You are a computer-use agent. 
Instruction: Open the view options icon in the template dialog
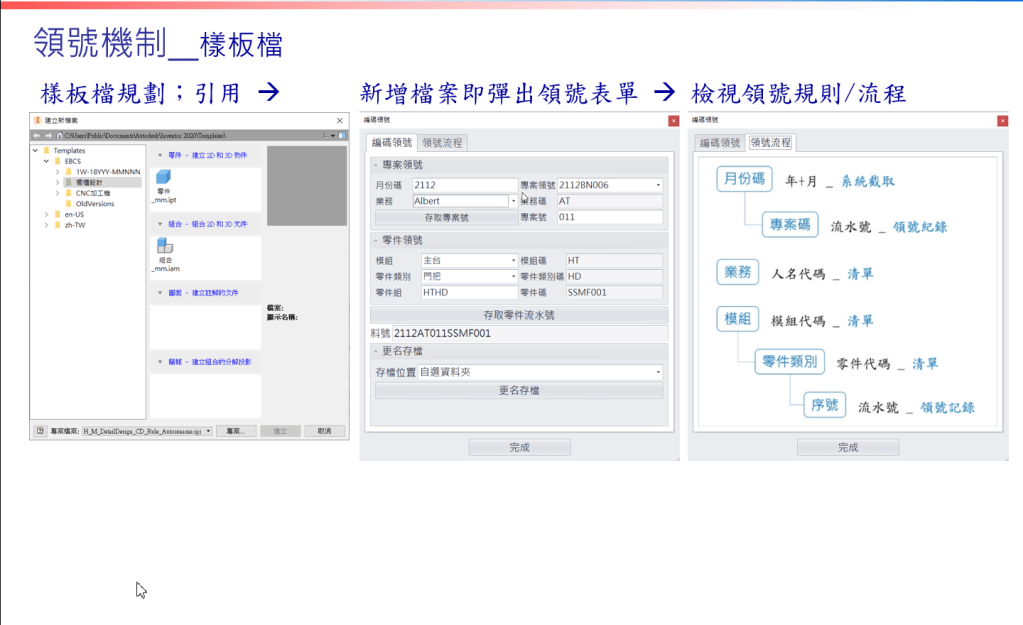[326, 134]
